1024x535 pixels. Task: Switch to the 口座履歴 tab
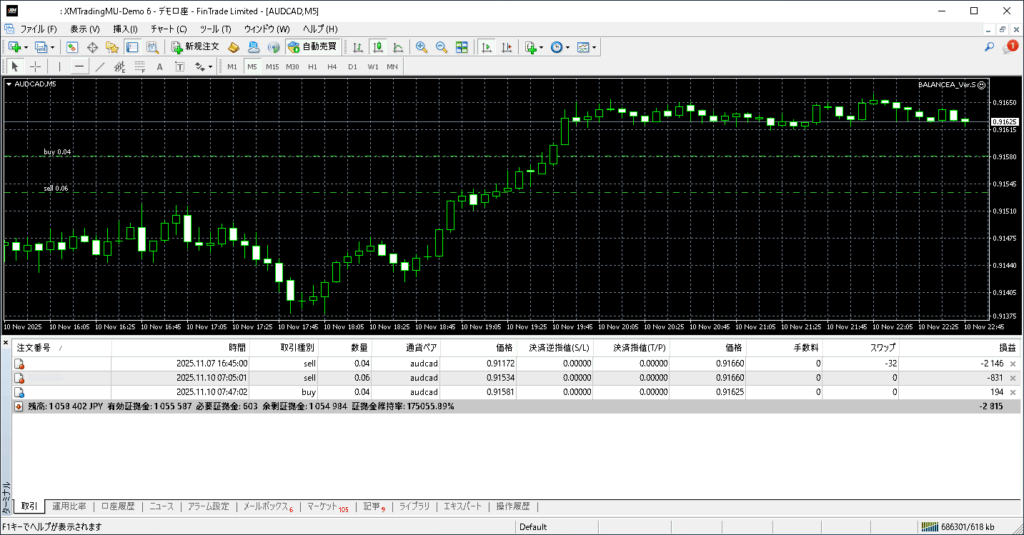pos(118,506)
